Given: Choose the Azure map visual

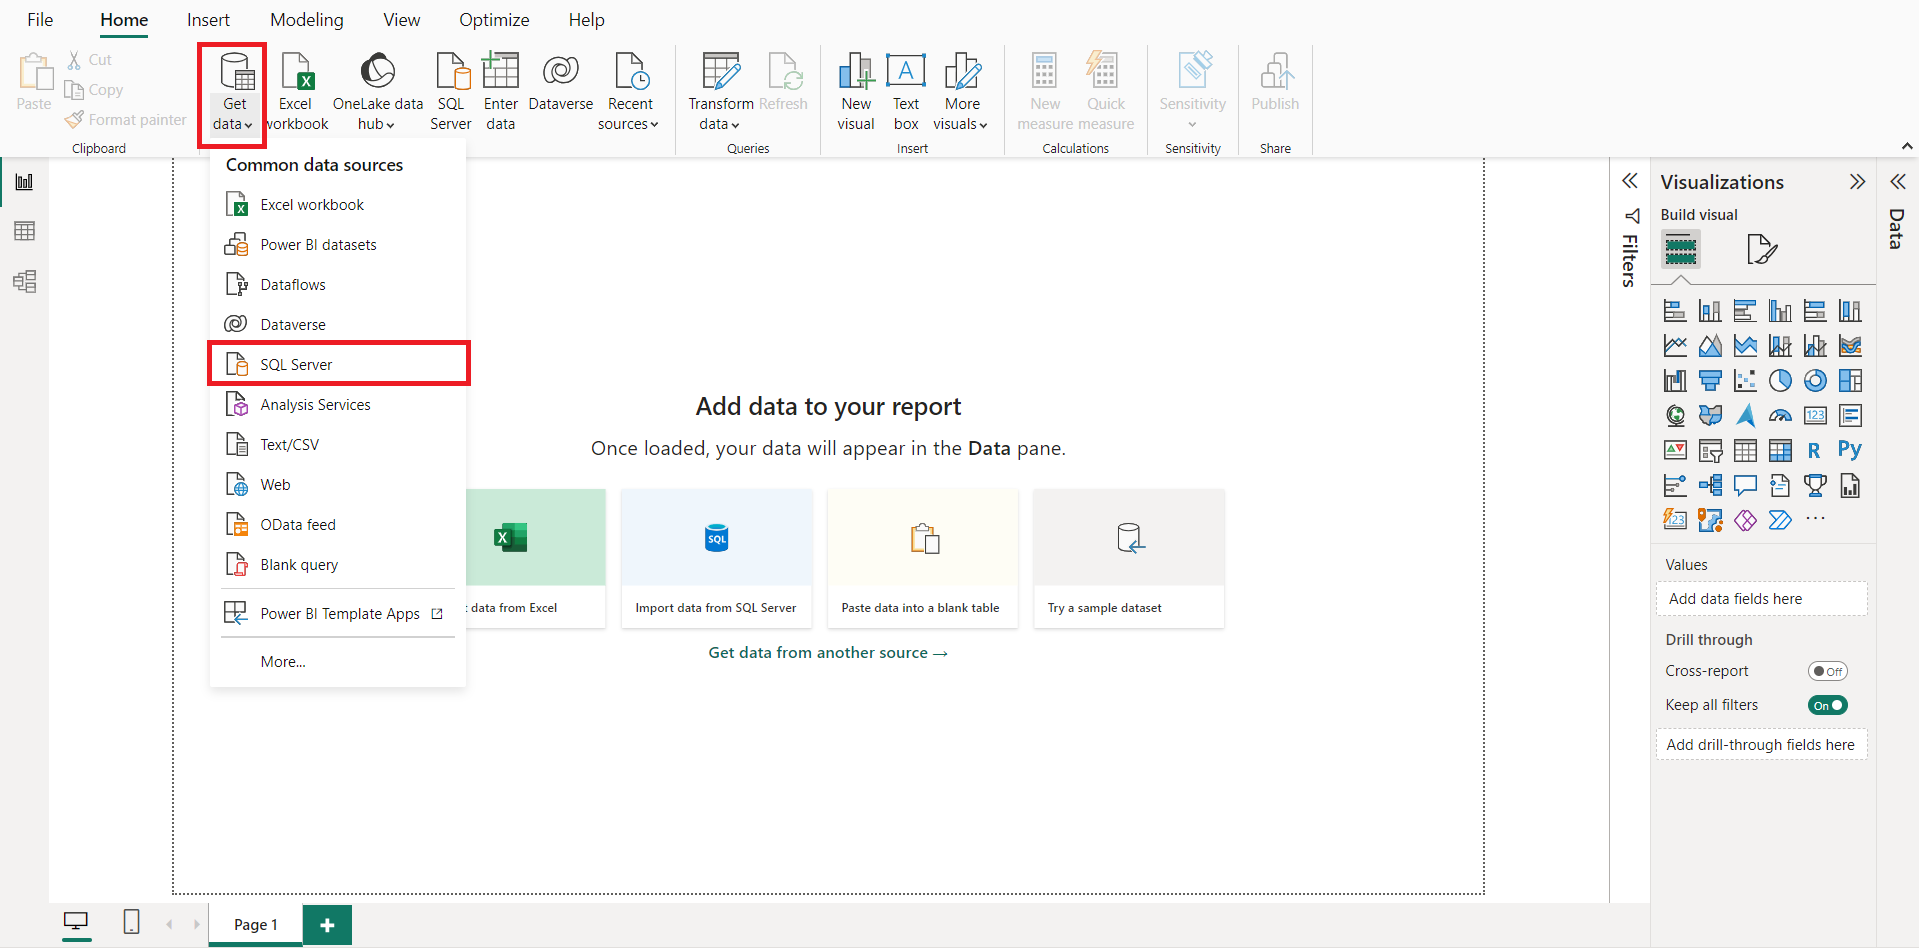Looking at the screenshot, I should tap(1745, 416).
